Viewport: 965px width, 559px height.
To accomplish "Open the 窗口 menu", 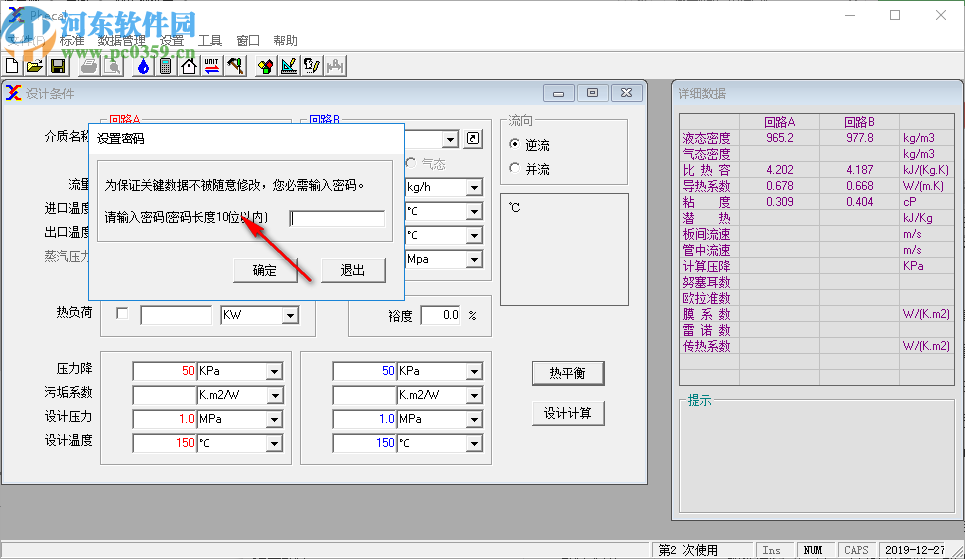I will point(247,41).
